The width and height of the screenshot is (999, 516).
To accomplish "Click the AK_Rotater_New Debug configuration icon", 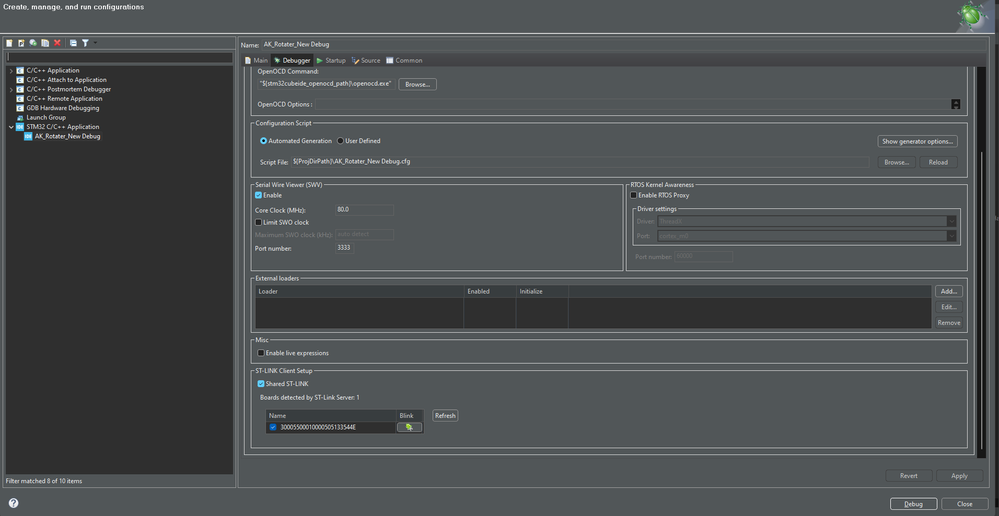I will (x=28, y=136).
